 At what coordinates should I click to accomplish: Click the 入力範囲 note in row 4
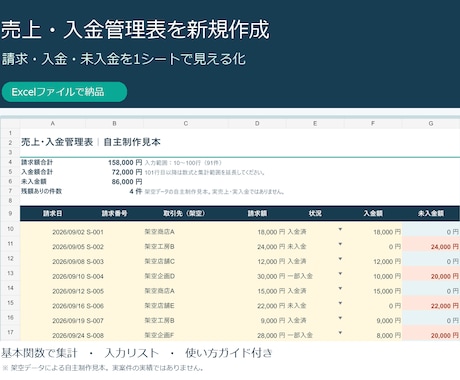click(x=183, y=163)
